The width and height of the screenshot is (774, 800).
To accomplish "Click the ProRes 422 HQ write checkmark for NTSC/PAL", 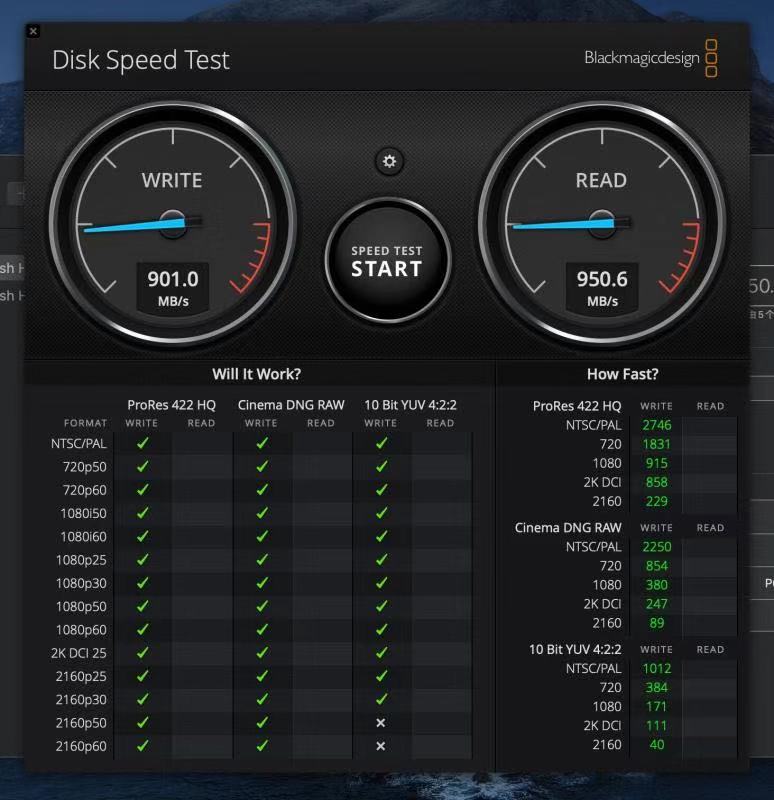I will point(143,443).
